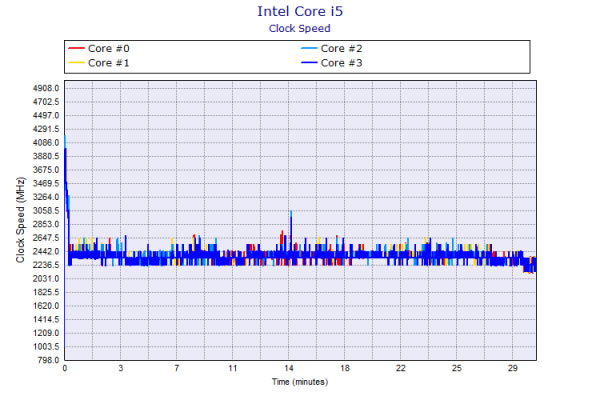Click the 3469.5 y-axis value
This screenshot has width=600, height=400.
pos(46,183)
